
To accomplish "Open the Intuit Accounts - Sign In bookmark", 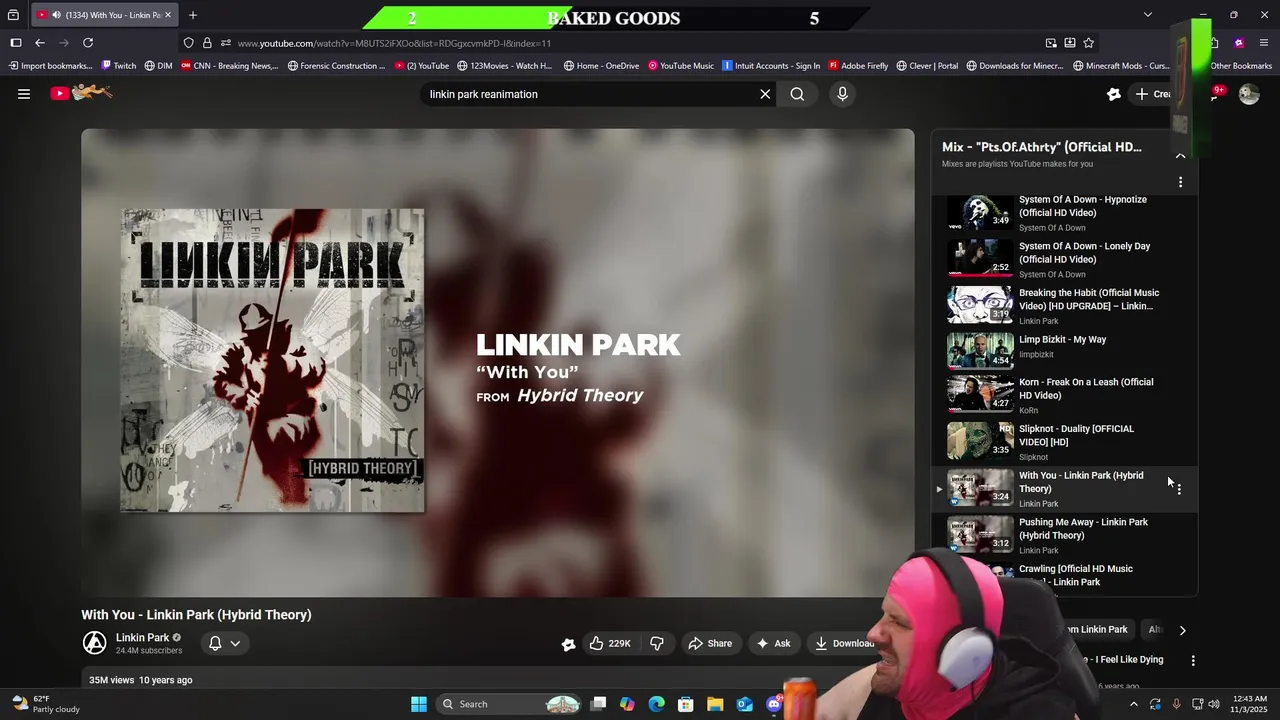I will [x=771, y=66].
